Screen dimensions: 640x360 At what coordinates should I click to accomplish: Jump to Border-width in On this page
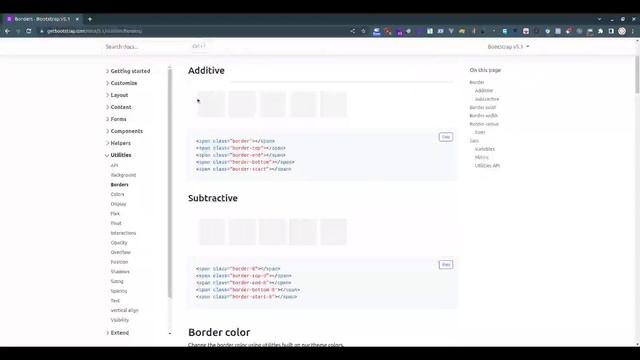point(483,116)
